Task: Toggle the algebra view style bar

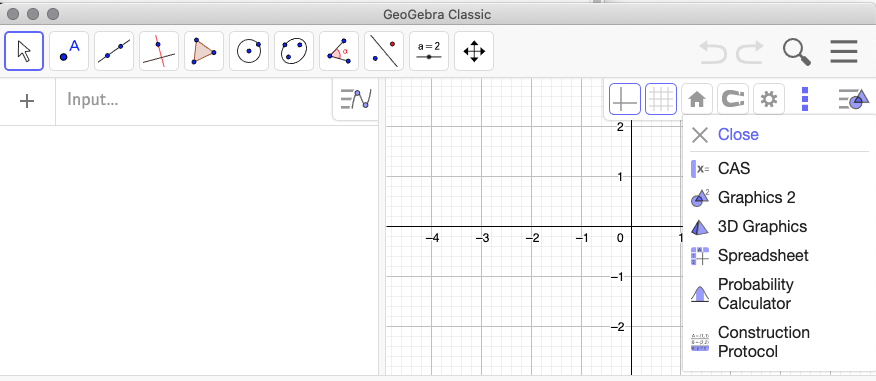Action: [x=356, y=99]
